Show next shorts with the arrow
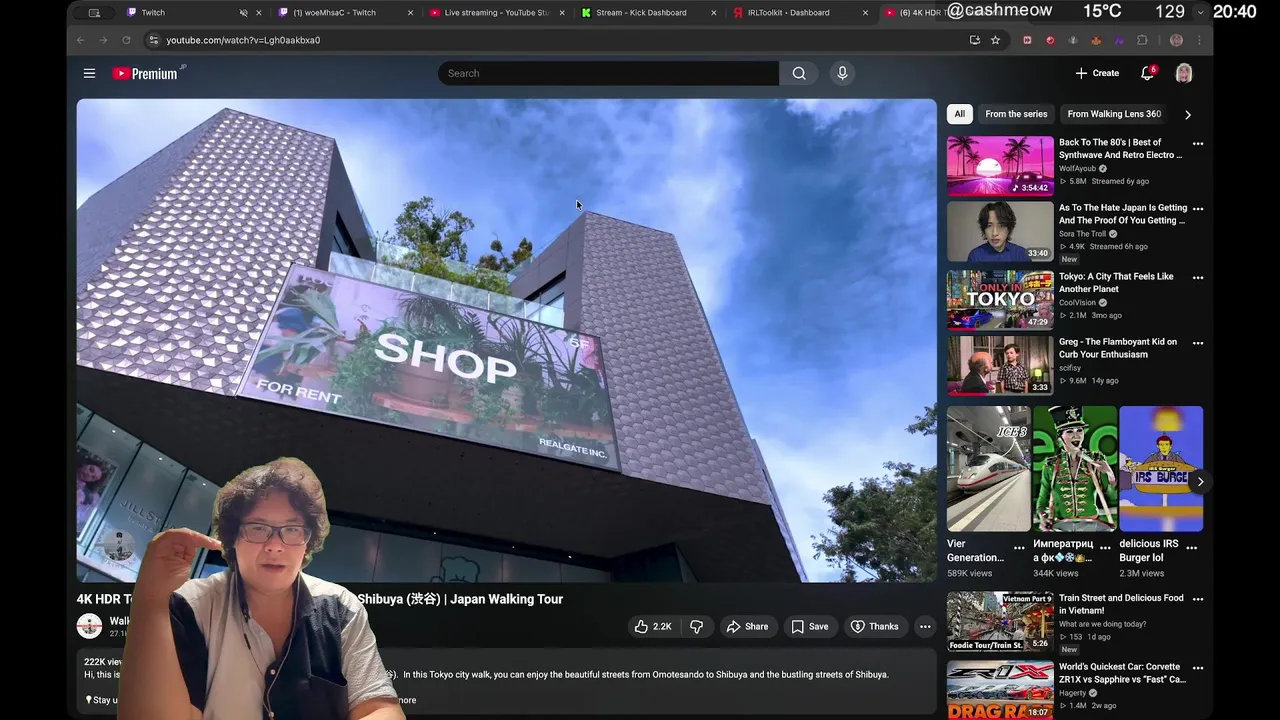The width and height of the screenshot is (1280, 720). (x=1200, y=481)
